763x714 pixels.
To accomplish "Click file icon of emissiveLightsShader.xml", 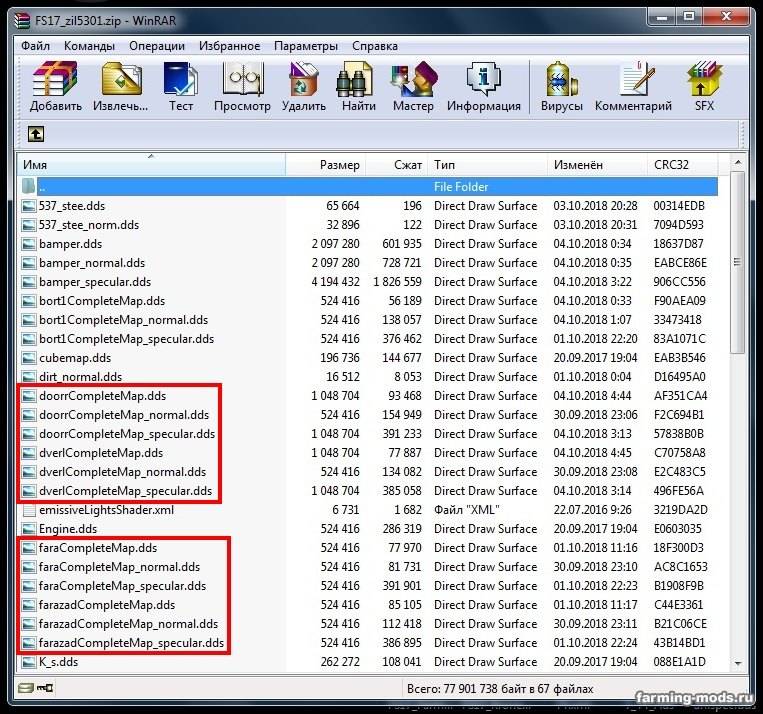I will click(x=29, y=510).
